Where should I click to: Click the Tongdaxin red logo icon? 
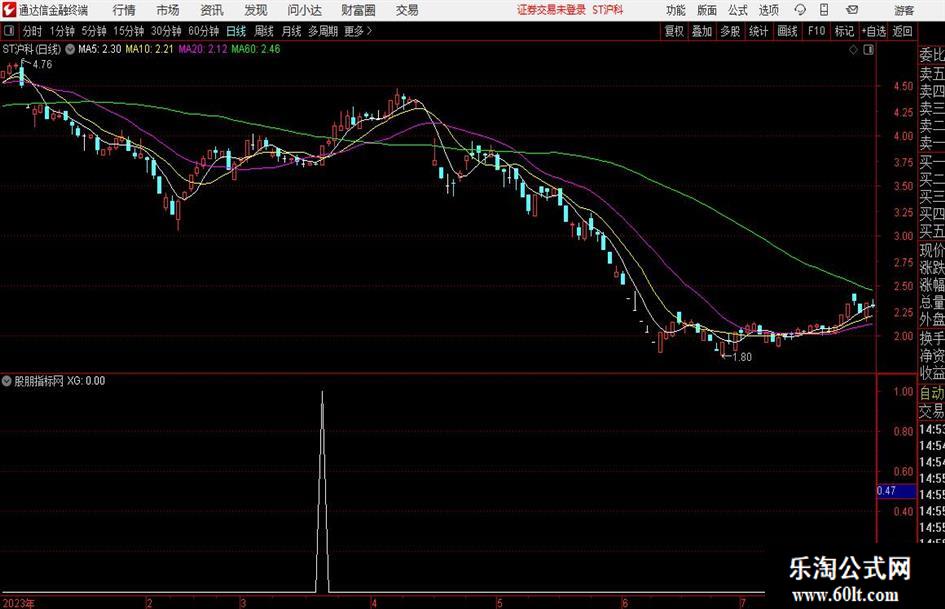(8, 10)
